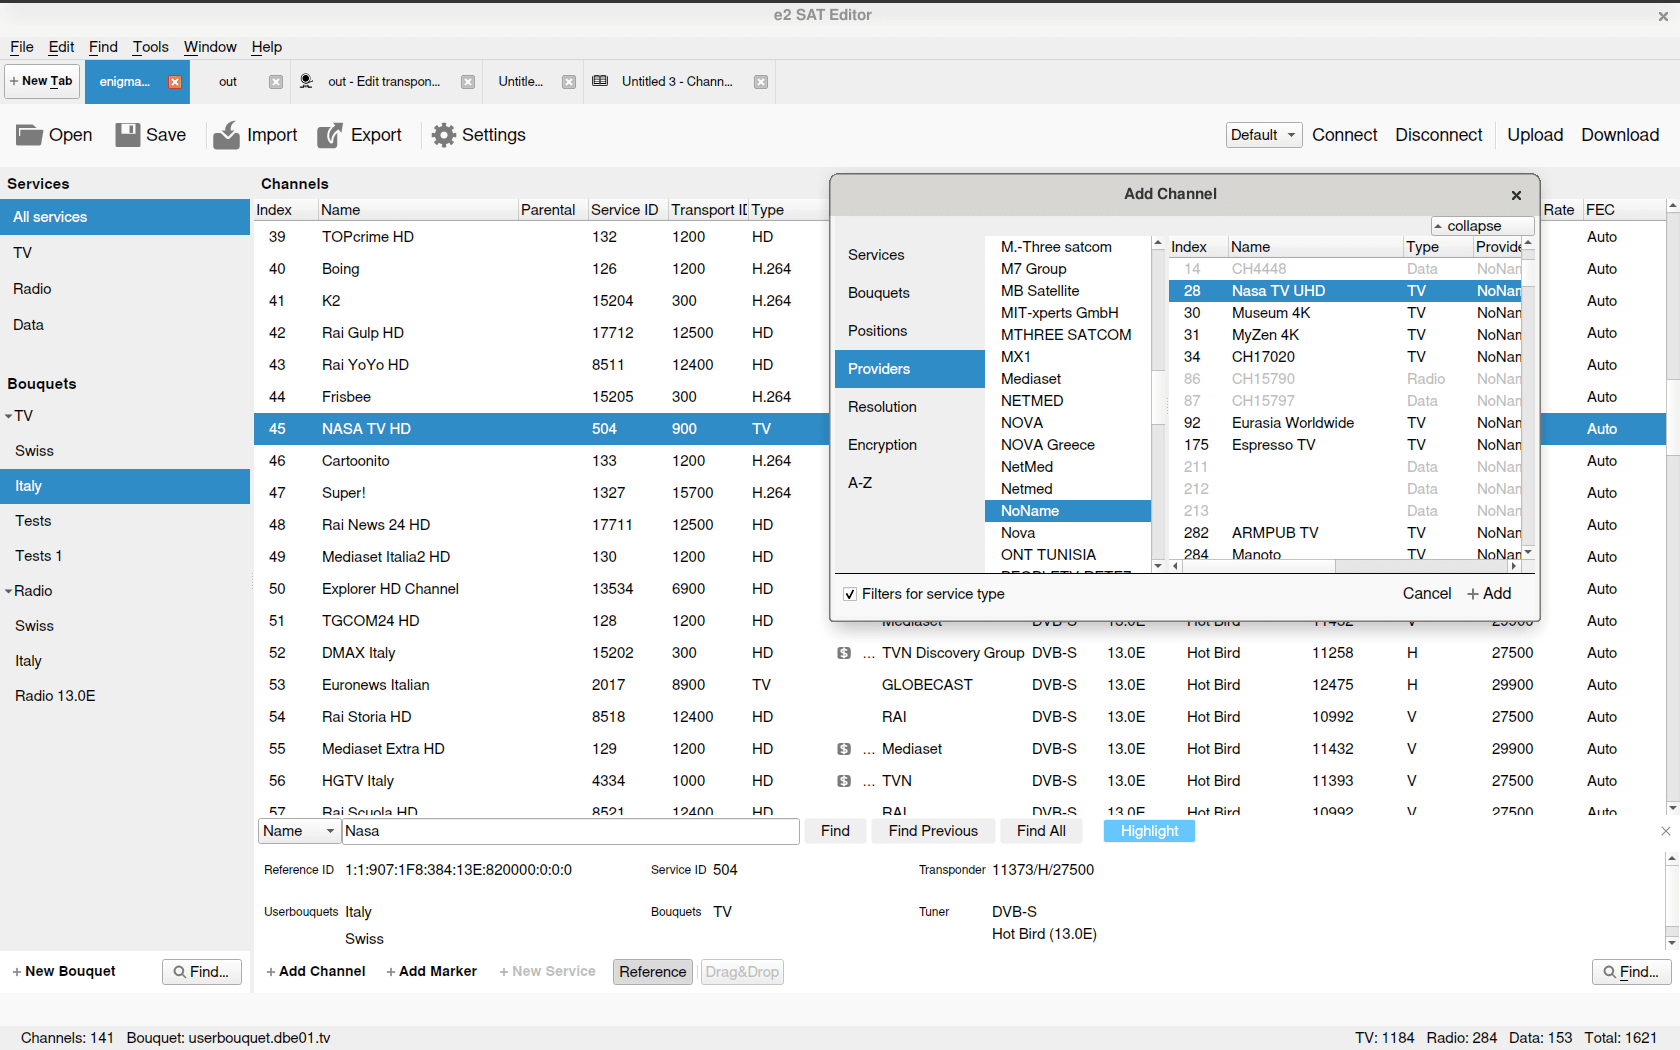Toggle Filters for service type checkbox
The width and height of the screenshot is (1680, 1050).
850,594
